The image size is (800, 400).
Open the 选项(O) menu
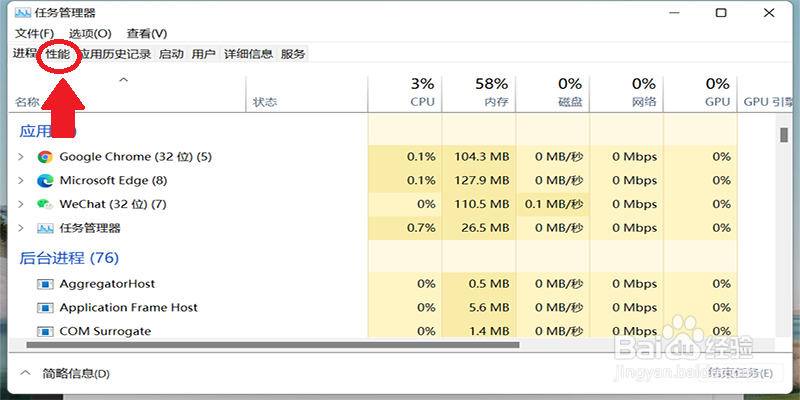[x=90, y=34]
